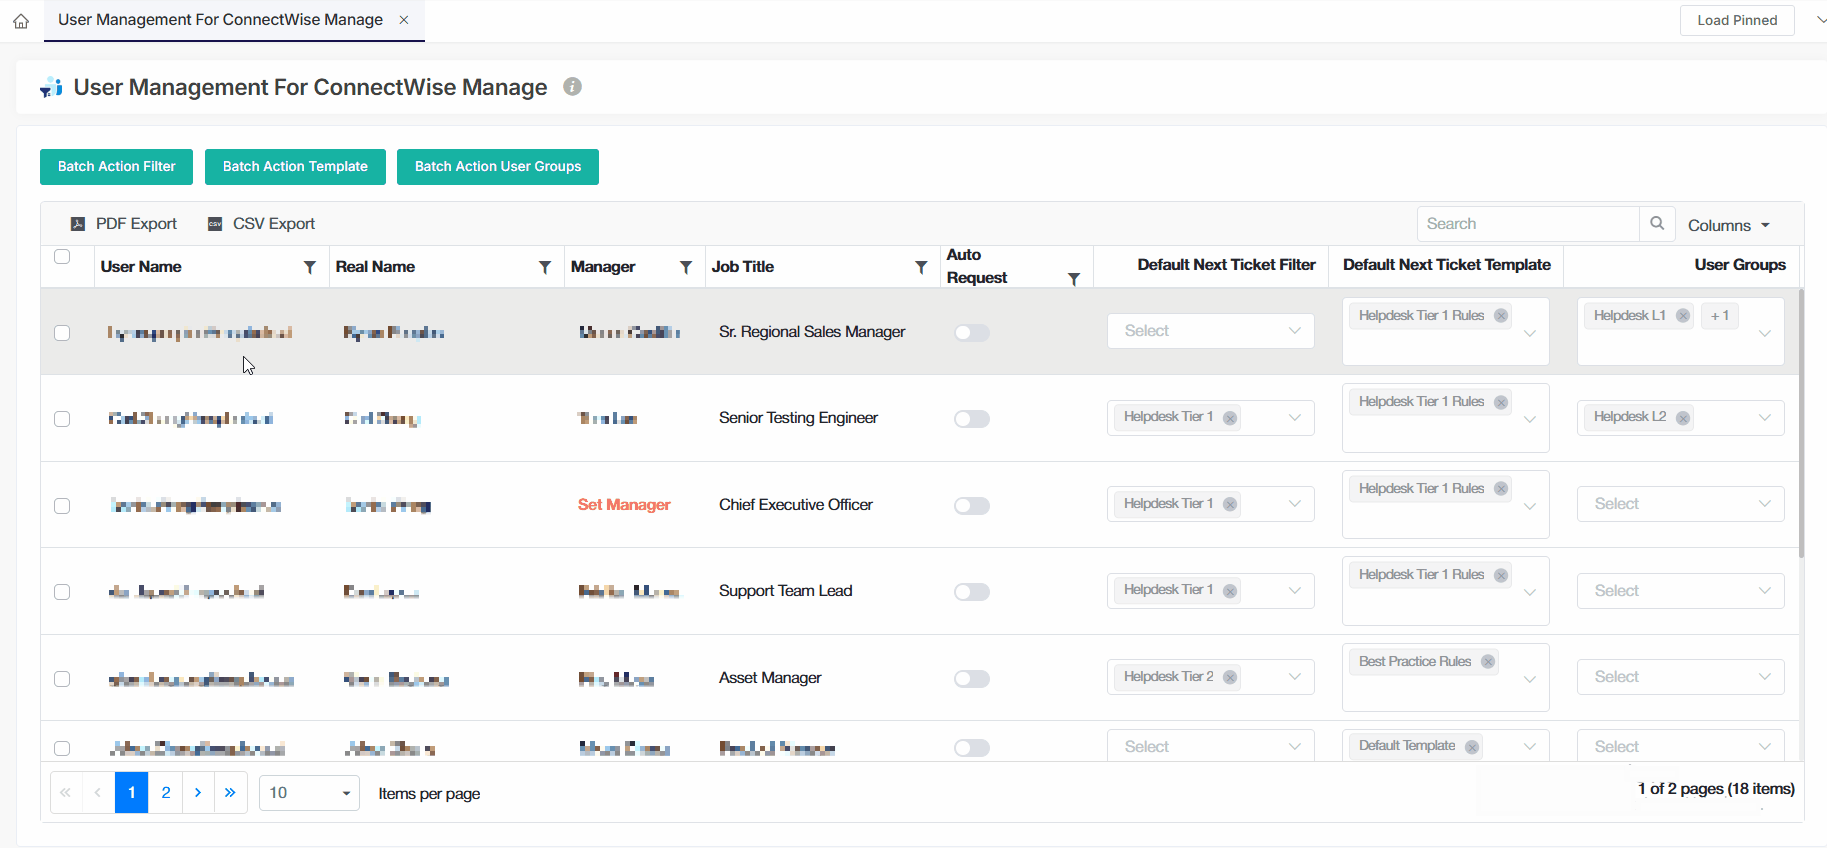
Task: Click the home icon in tab bar
Action: pos(21,21)
